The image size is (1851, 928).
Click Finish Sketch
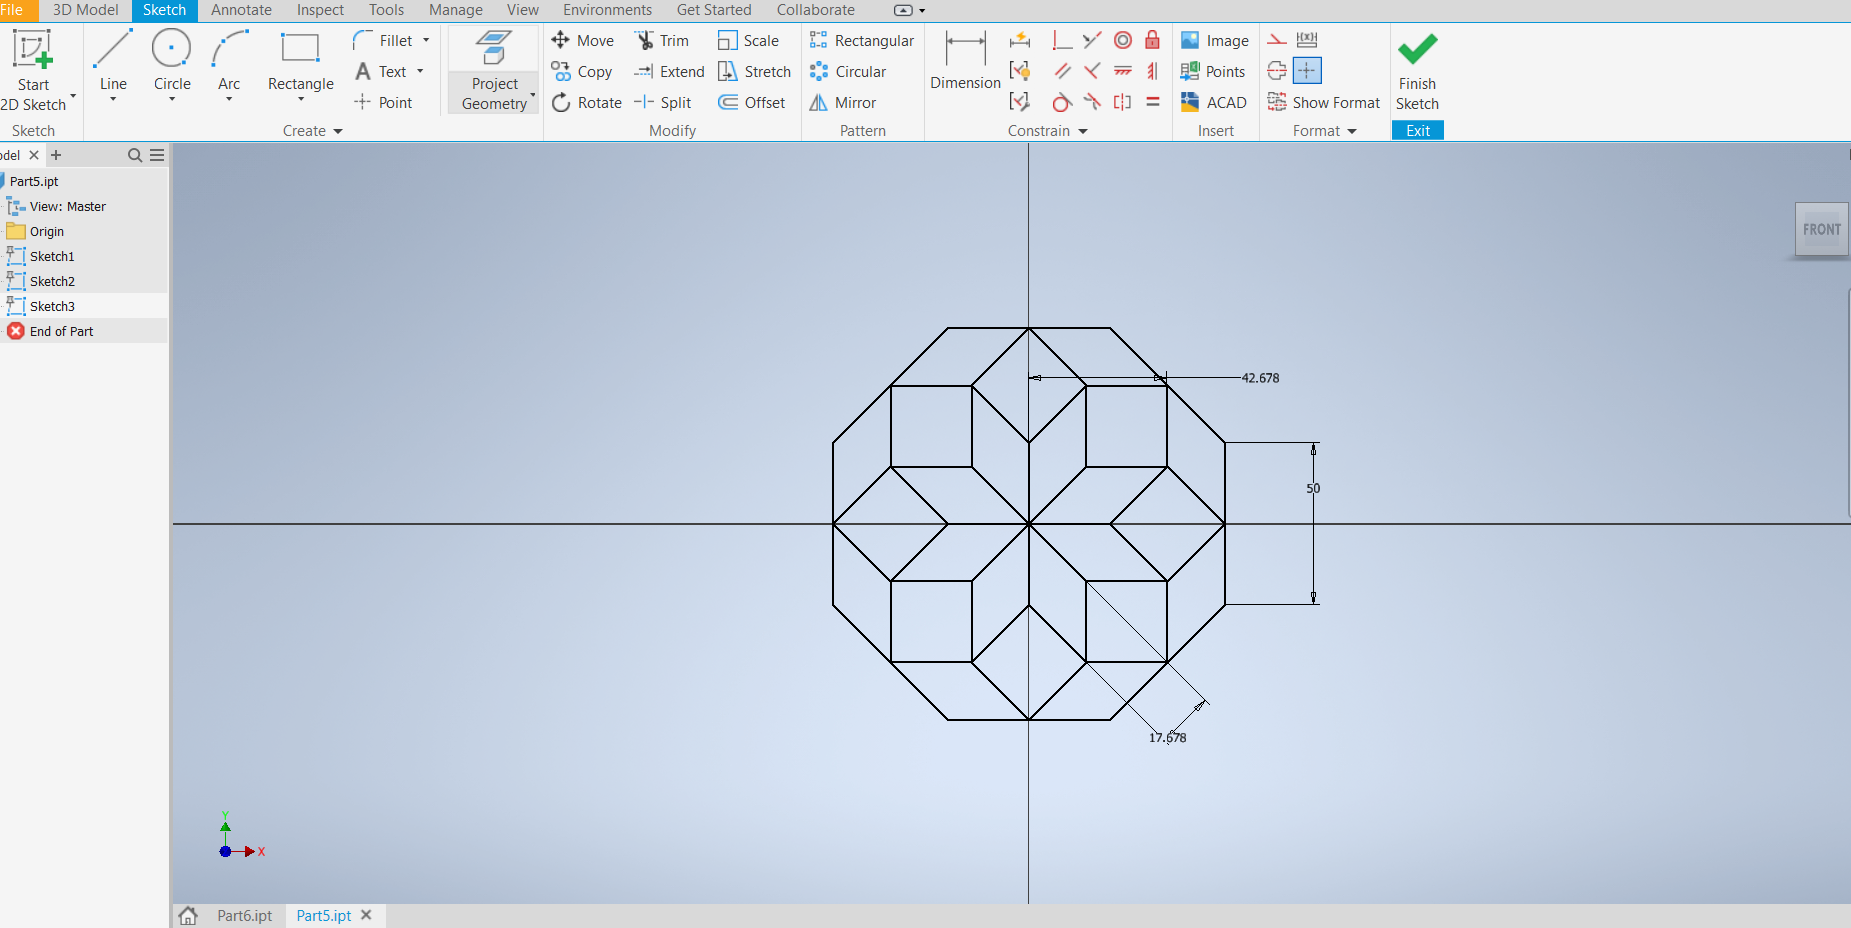(x=1417, y=72)
